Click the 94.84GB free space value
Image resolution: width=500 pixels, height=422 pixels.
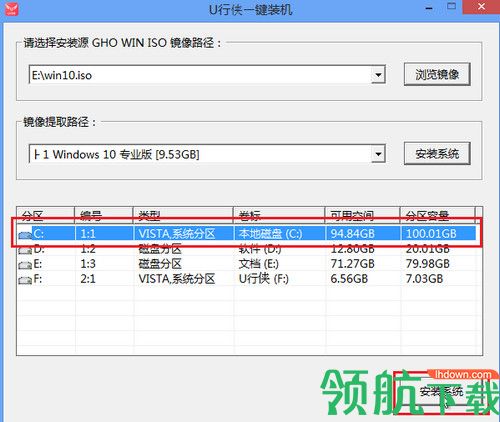click(x=352, y=234)
